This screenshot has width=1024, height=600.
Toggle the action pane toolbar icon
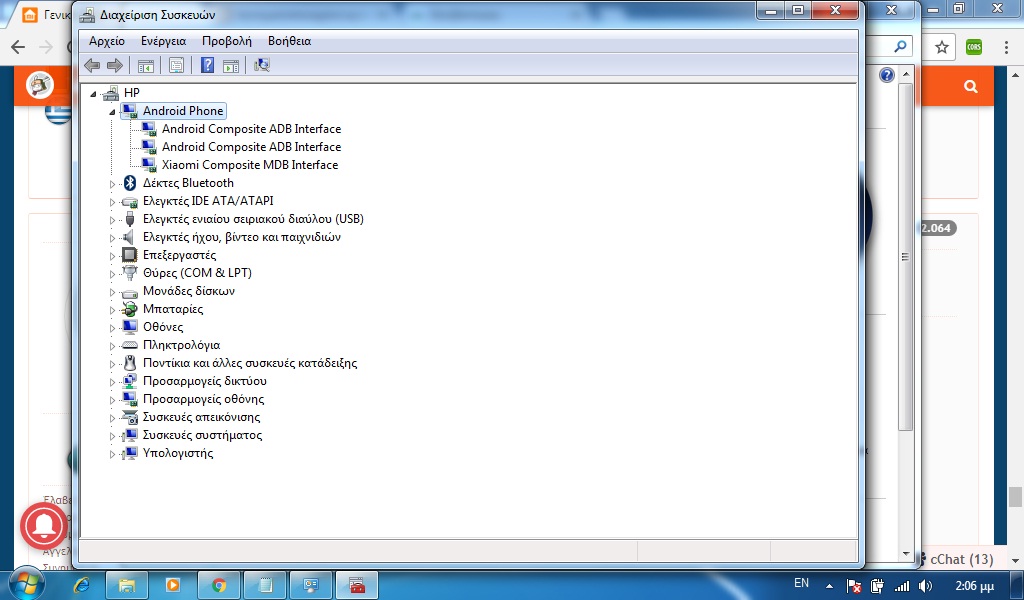coord(231,65)
